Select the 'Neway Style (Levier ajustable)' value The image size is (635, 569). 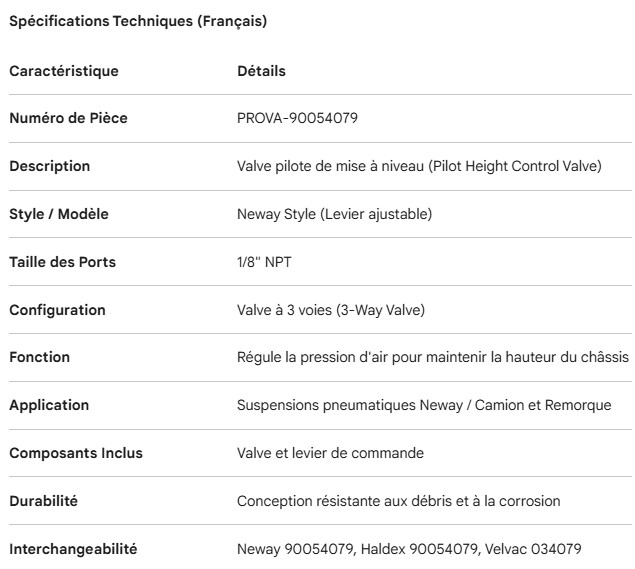coord(334,214)
